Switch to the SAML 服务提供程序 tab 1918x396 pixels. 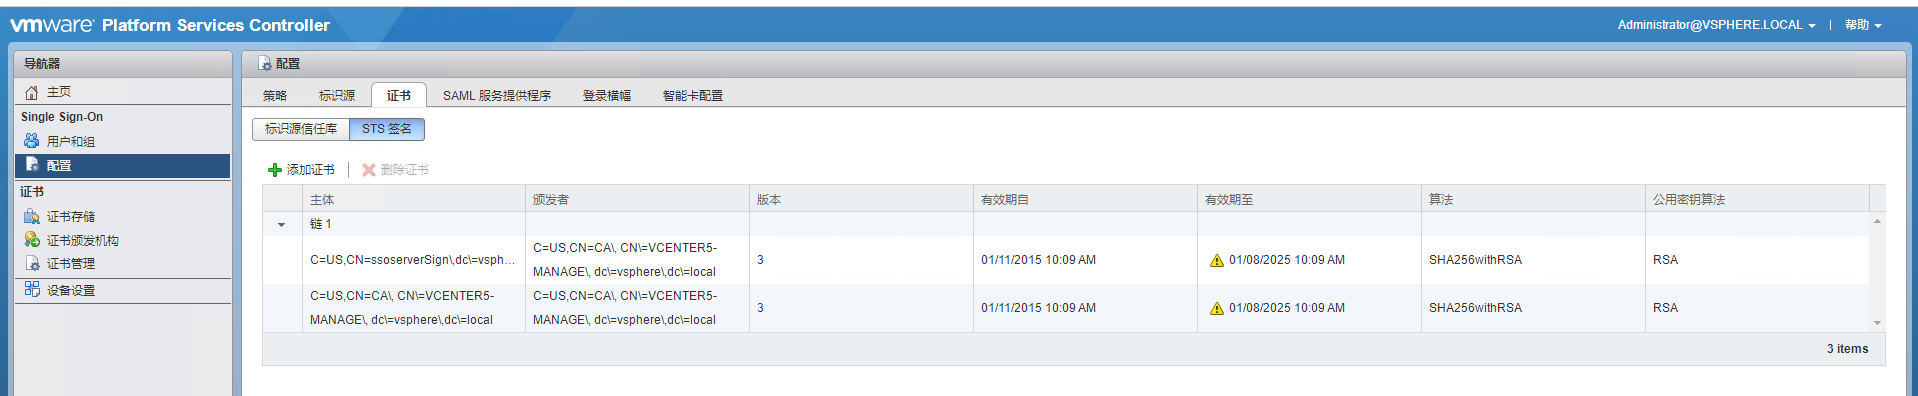tap(497, 96)
